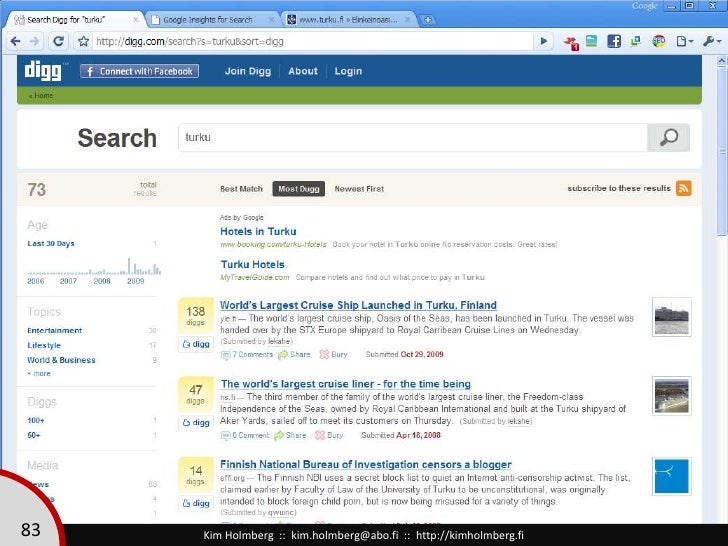Click the browser back arrow
Image resolution: width=728 pixels, height=546 pixels.
coord(14,41)
